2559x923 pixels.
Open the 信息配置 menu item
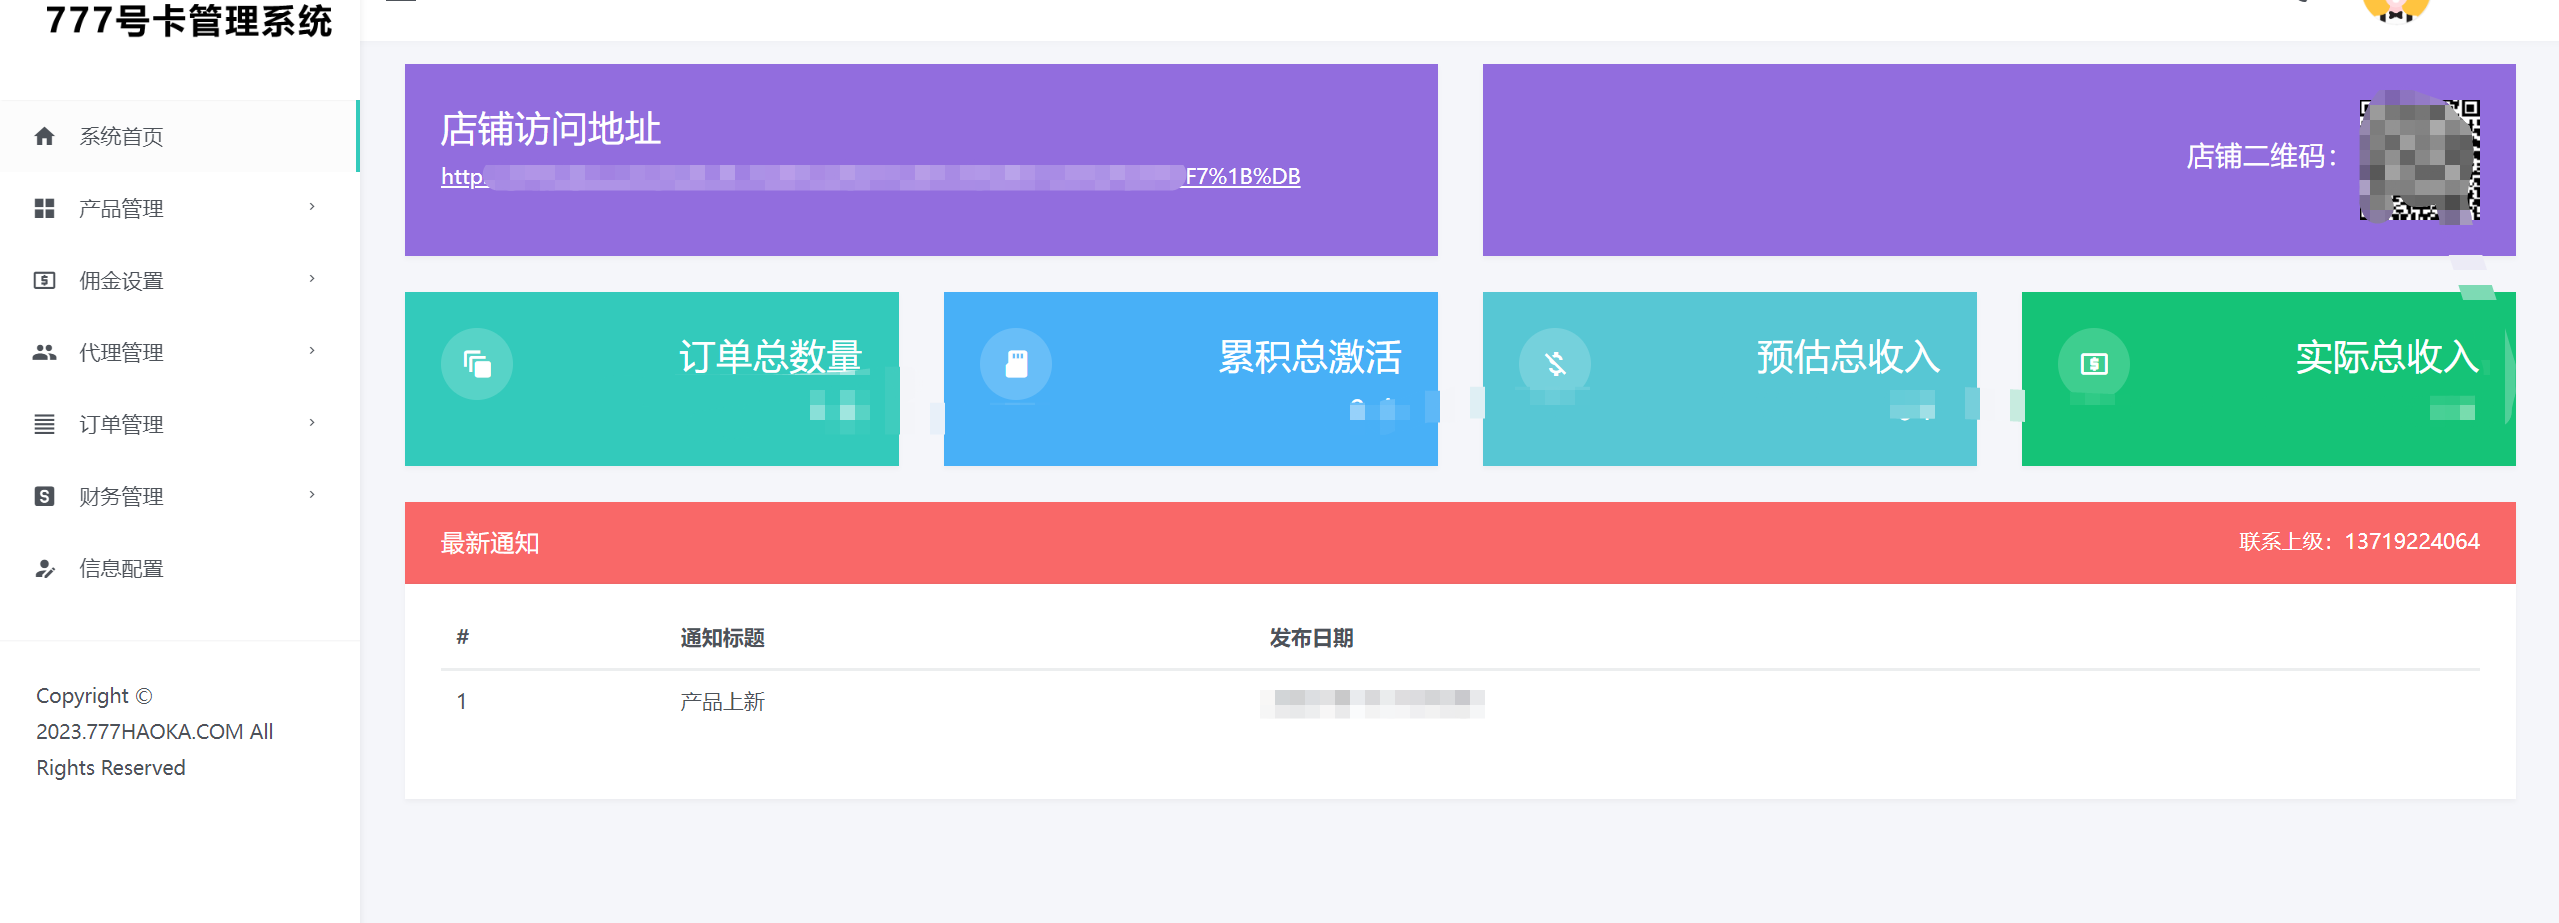179,568
